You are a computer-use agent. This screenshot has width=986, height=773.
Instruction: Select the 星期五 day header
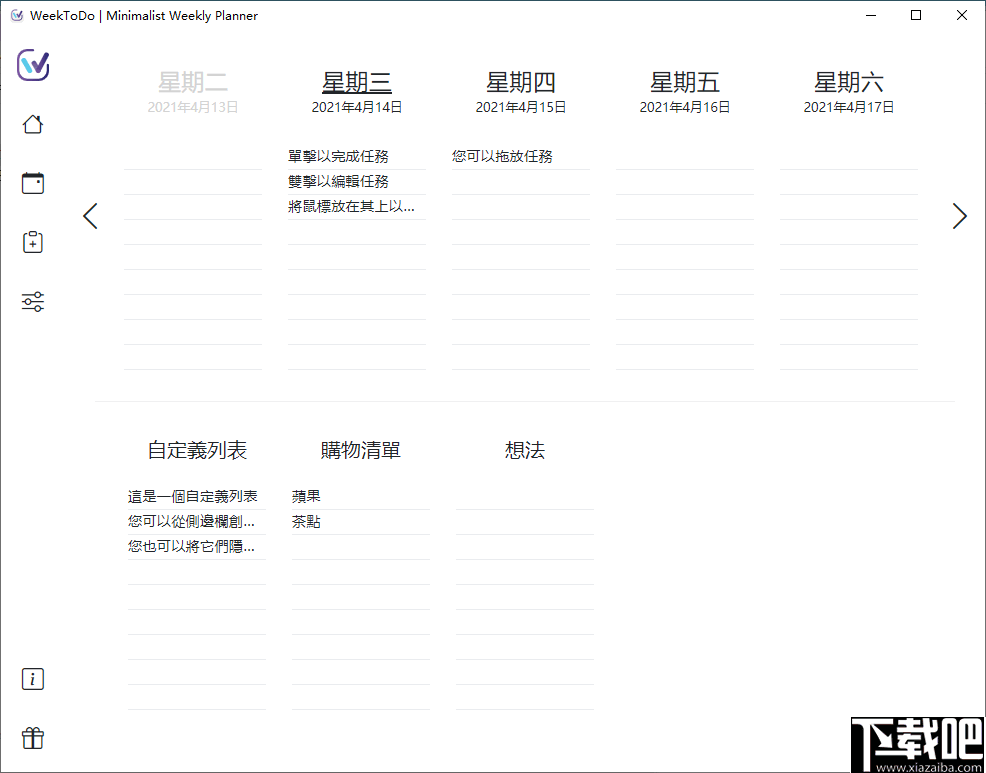(x=685, y=82)
